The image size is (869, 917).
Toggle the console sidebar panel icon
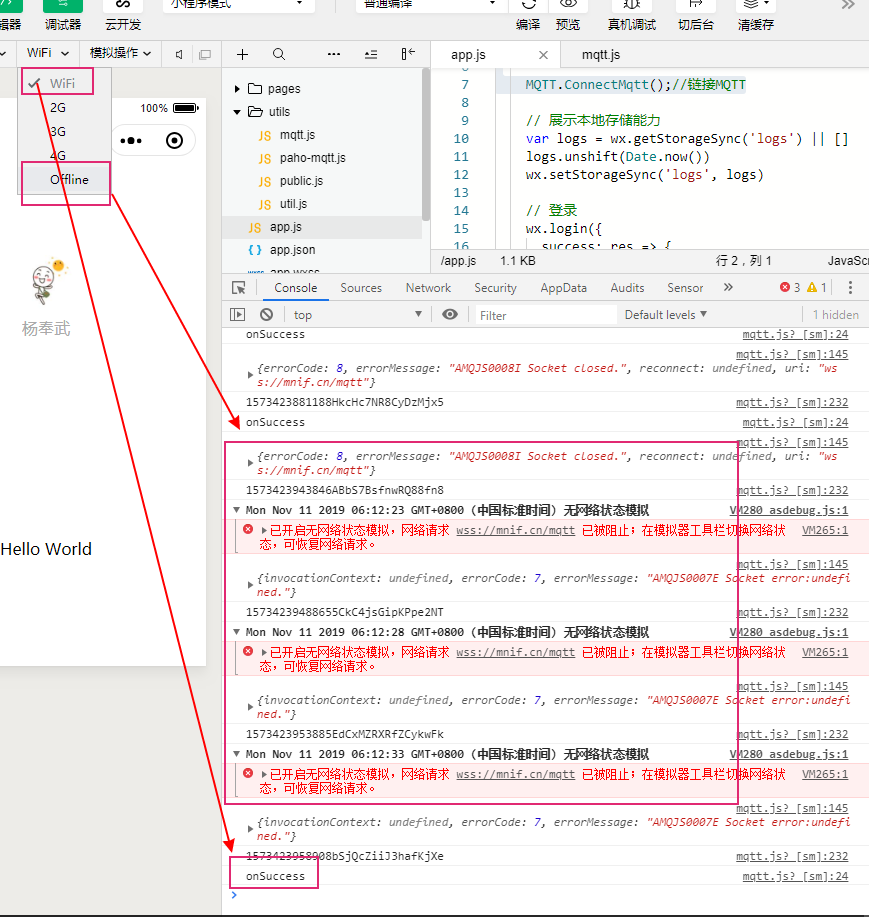click(x=237, y=315)
